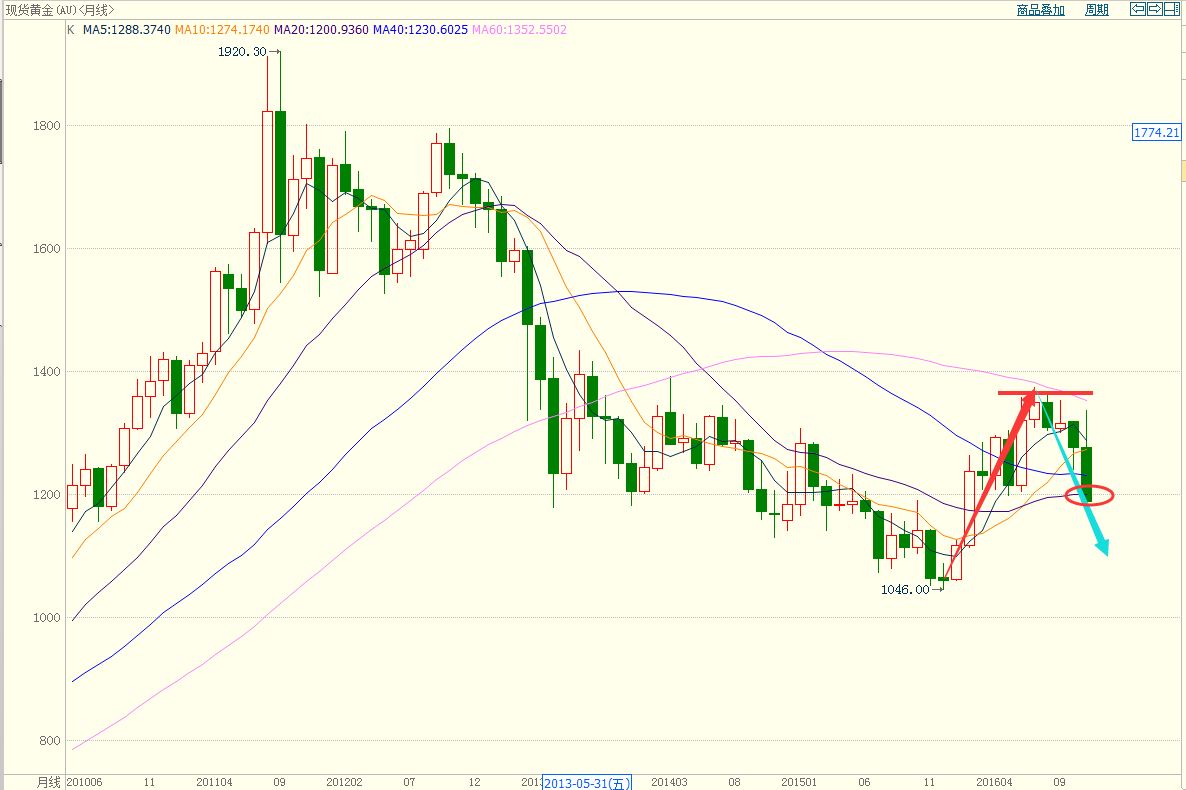Click the left arrow navigation icon
This screenshot has height=790, width=1186.
[x=1138, y=9]
